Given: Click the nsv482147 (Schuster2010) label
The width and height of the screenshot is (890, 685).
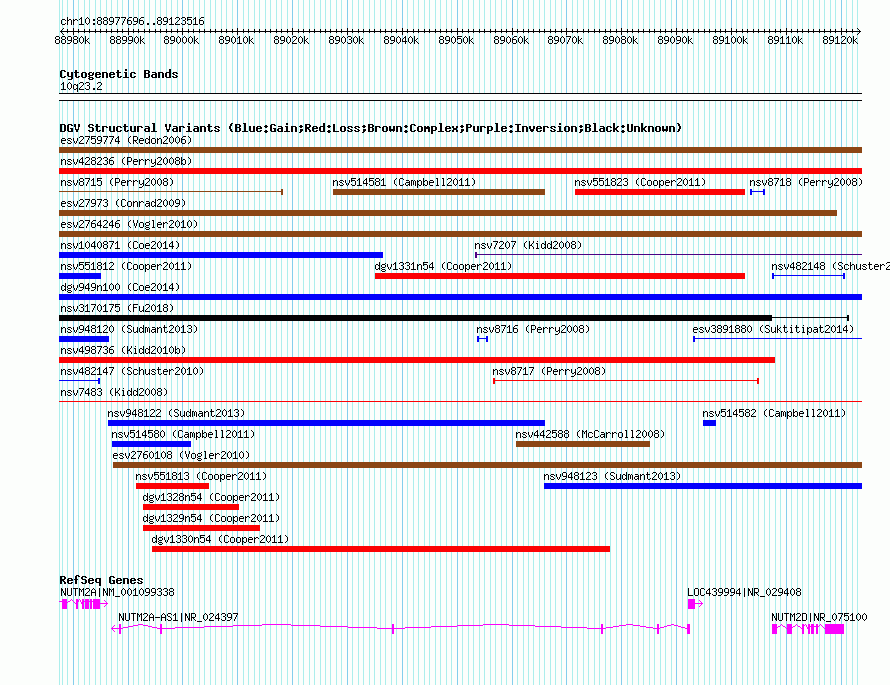Looking at the screenshot, I should click(132, 371).
